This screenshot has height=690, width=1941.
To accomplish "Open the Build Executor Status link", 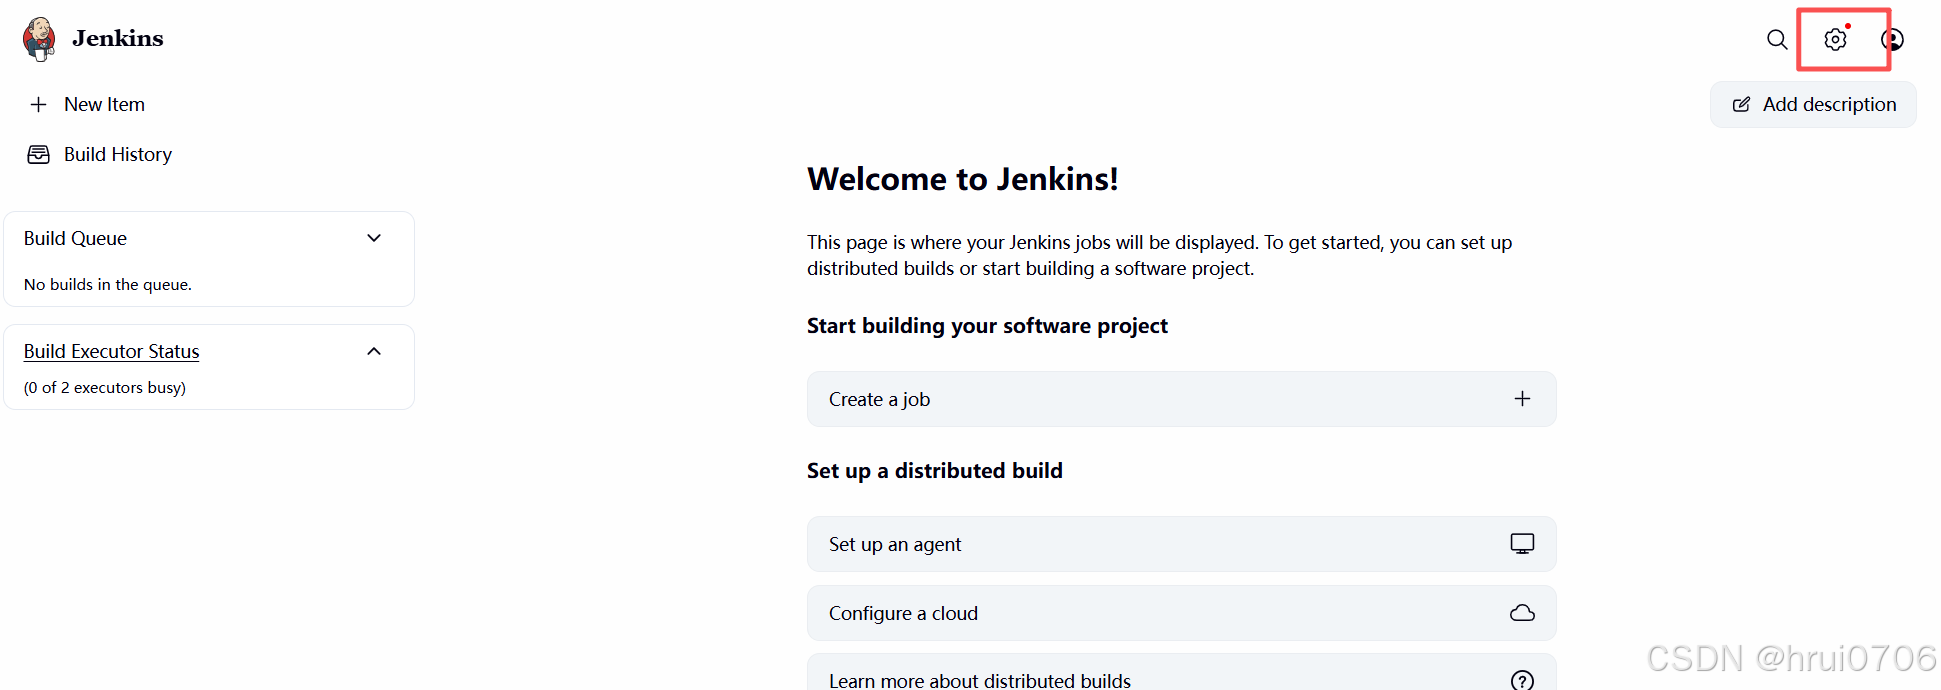I will pyautogui.click(x=112, y=351).
